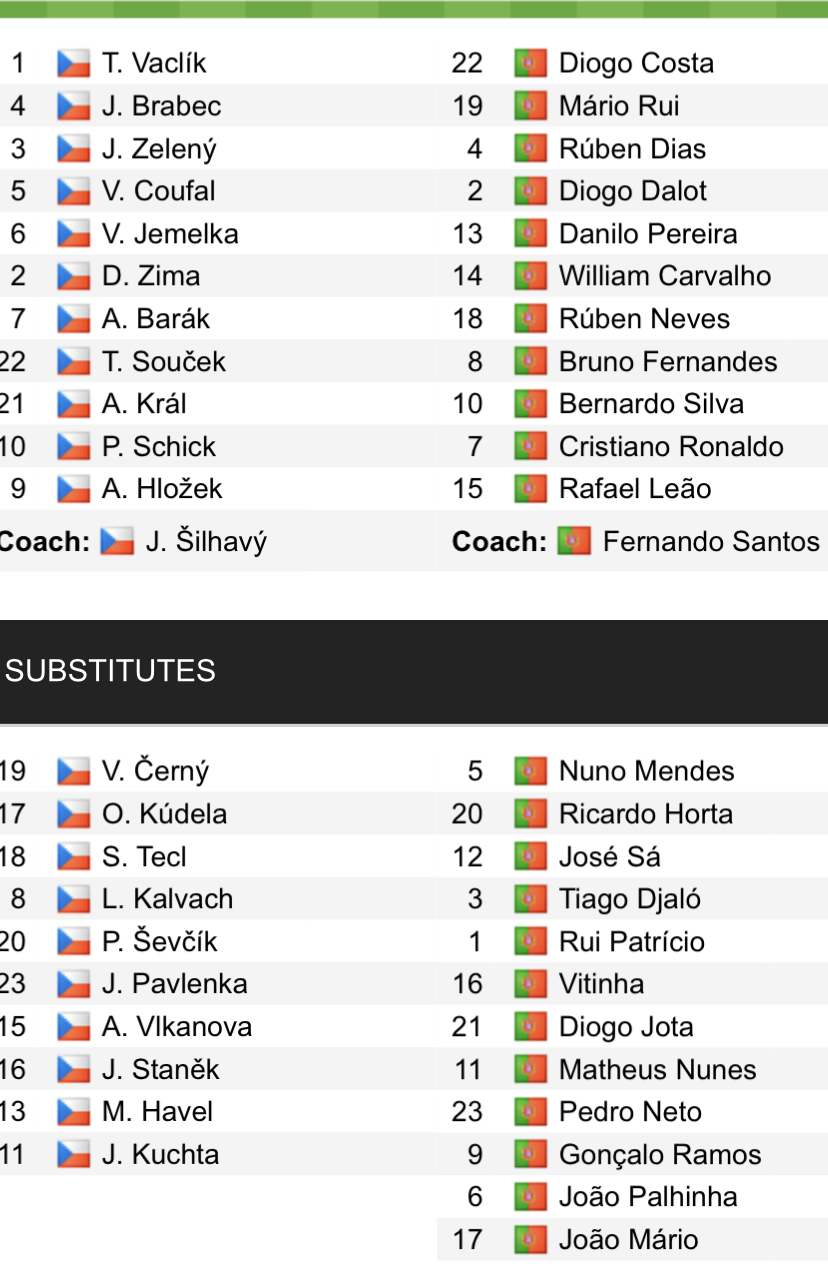Open substitute J. Pavlenka's page
This screenshot has width=828, height=1271.
point(175,984)
